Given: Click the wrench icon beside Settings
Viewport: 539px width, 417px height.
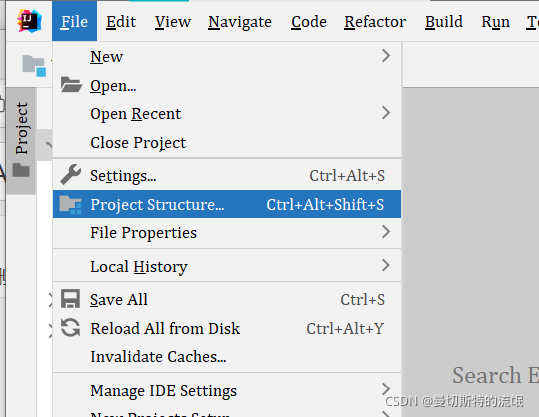Looking at the screenshot, I should [x=70, y=175].
